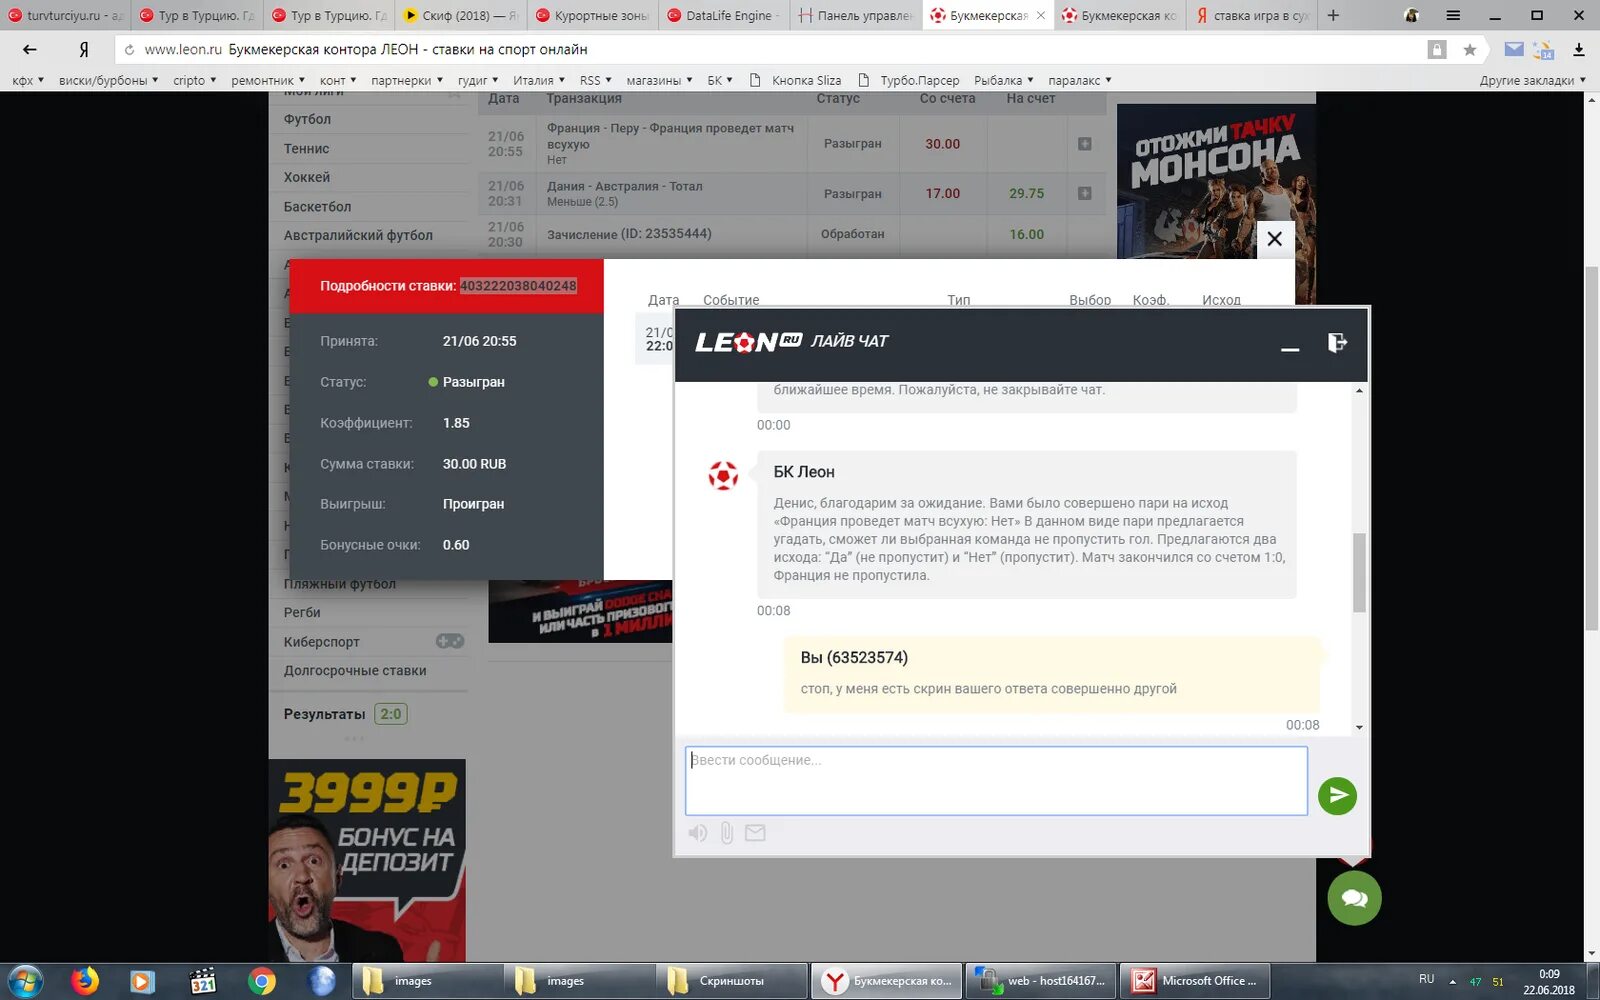The image size is (1600, 1000).
Task: Bookmark this page with the star icon
Action: [1469, 49]
